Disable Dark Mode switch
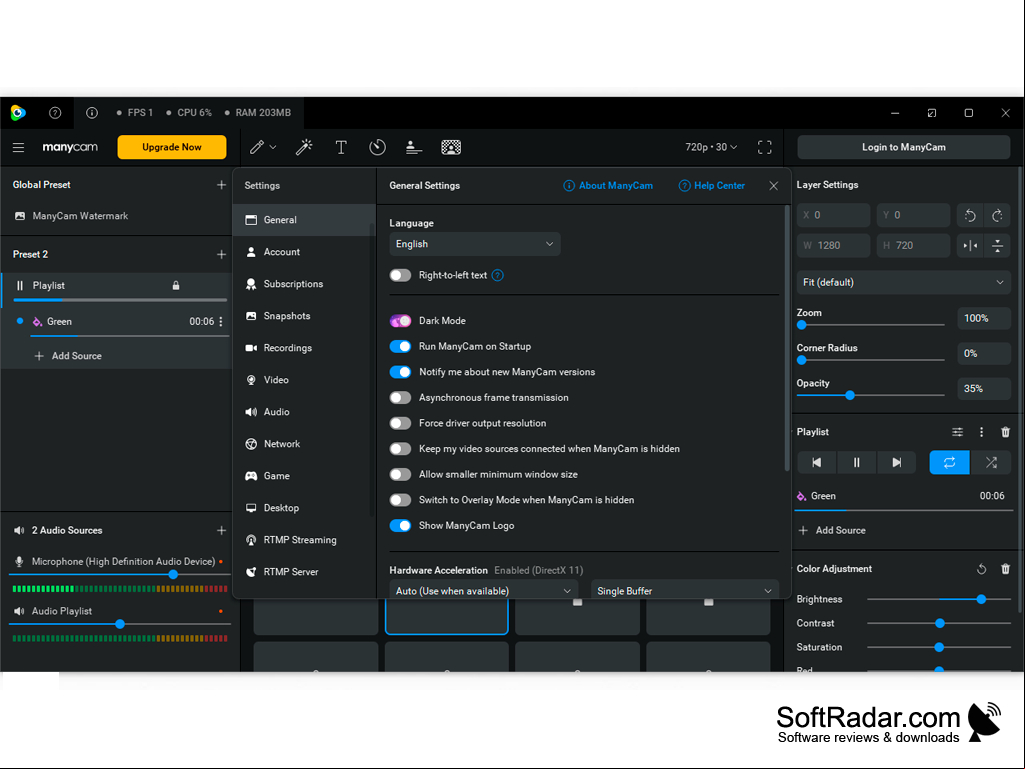Screen dimensions: 1025x769 400,321
